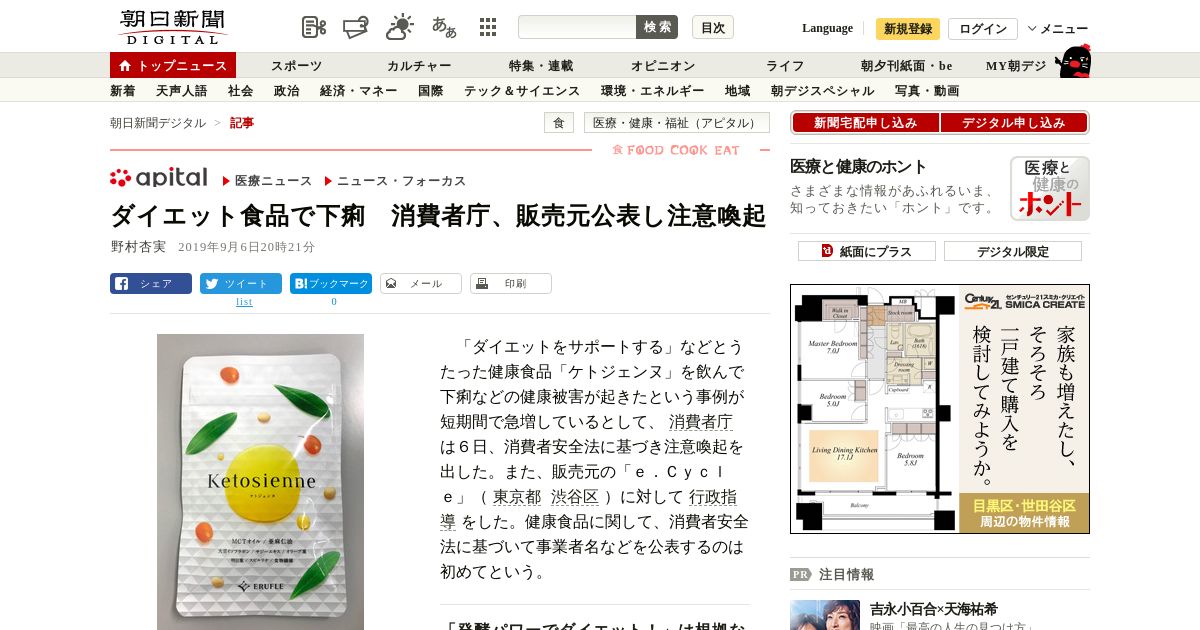Select the 国際 submenu item
The image size is (1200, 630).
tap(431, 91)
